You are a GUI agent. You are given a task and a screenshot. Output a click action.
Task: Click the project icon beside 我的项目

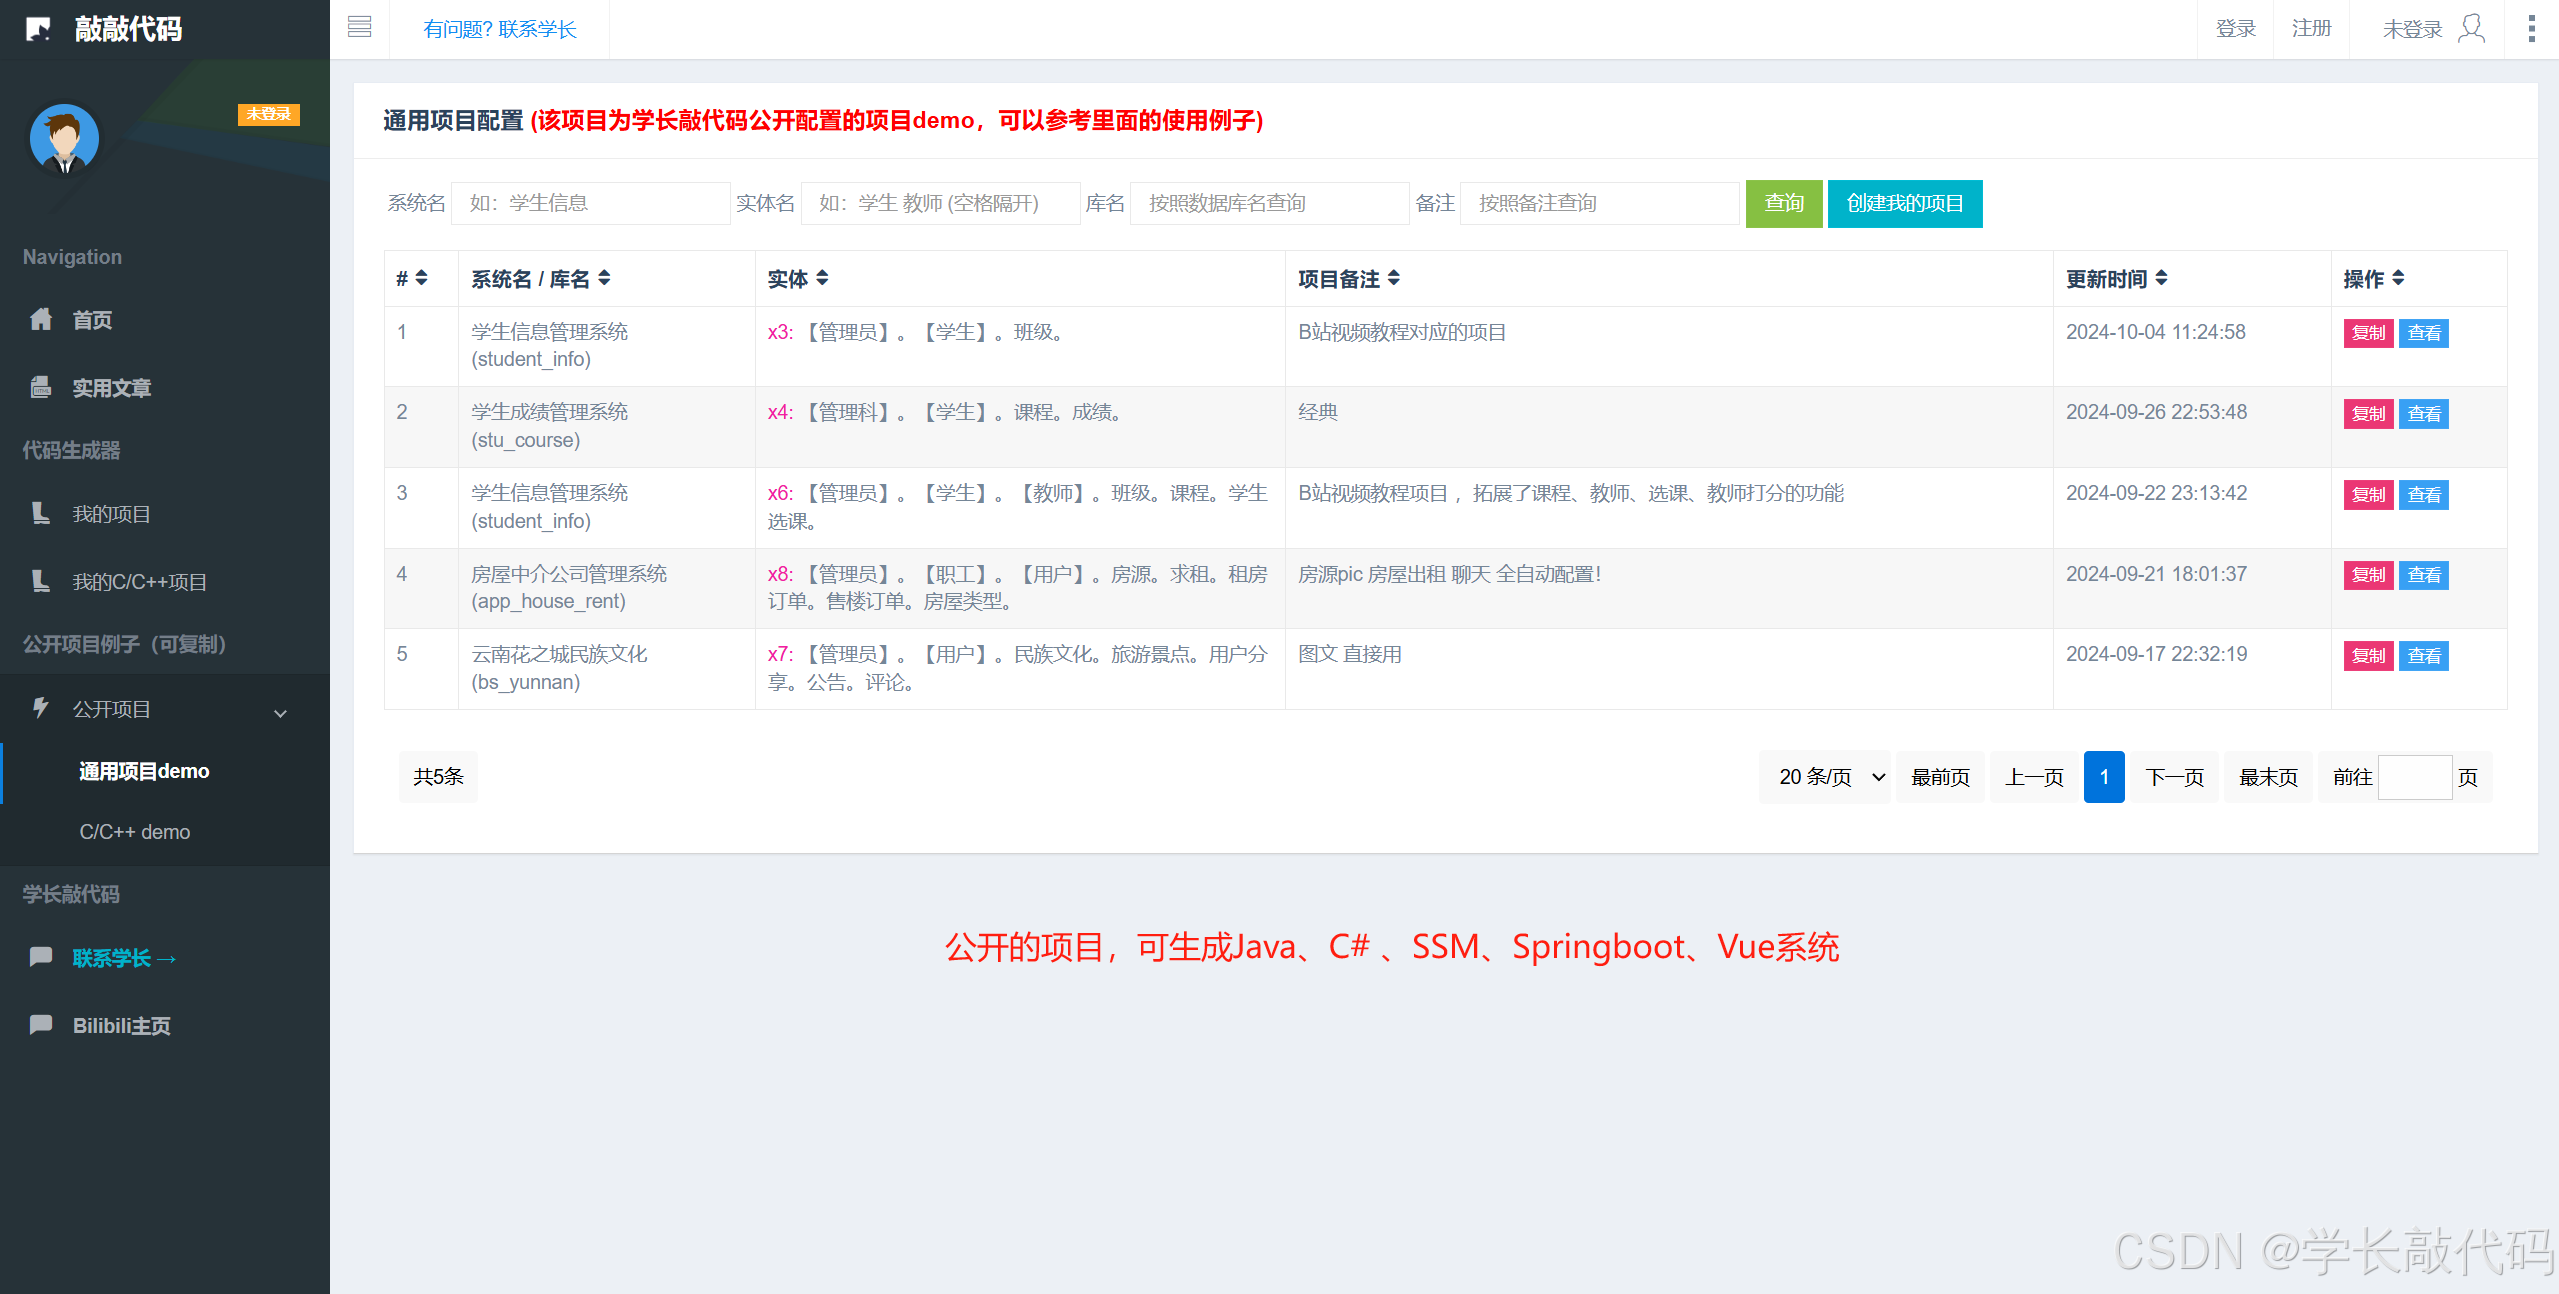[41, 514]
